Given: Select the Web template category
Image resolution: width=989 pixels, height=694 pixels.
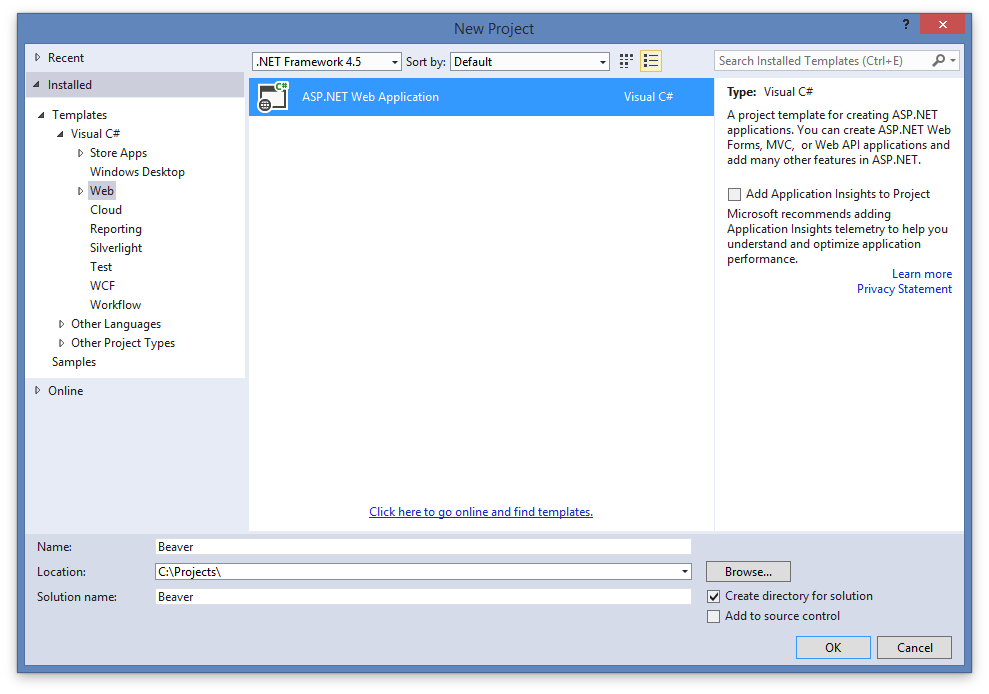Looking at the screenshot, I should (102, 191).
